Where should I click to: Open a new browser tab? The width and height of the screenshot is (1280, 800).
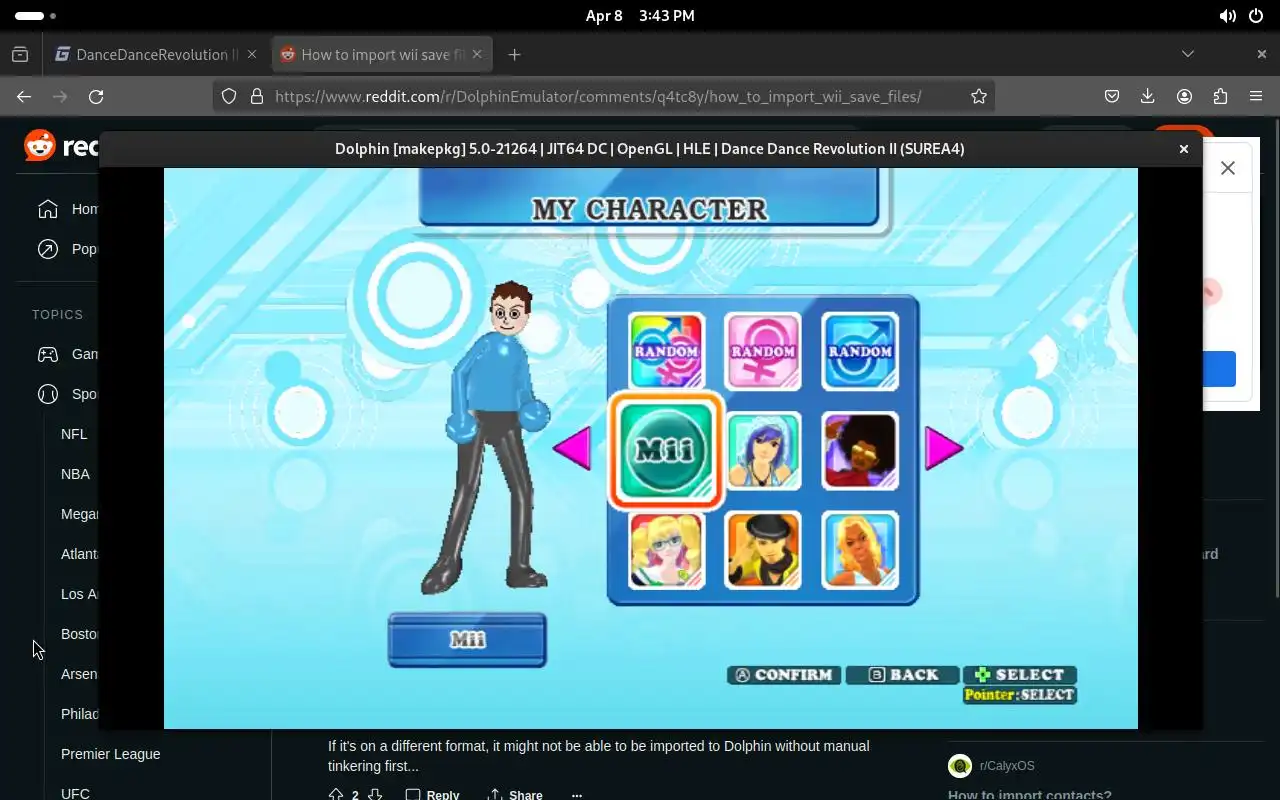click(x=514, y=55)
